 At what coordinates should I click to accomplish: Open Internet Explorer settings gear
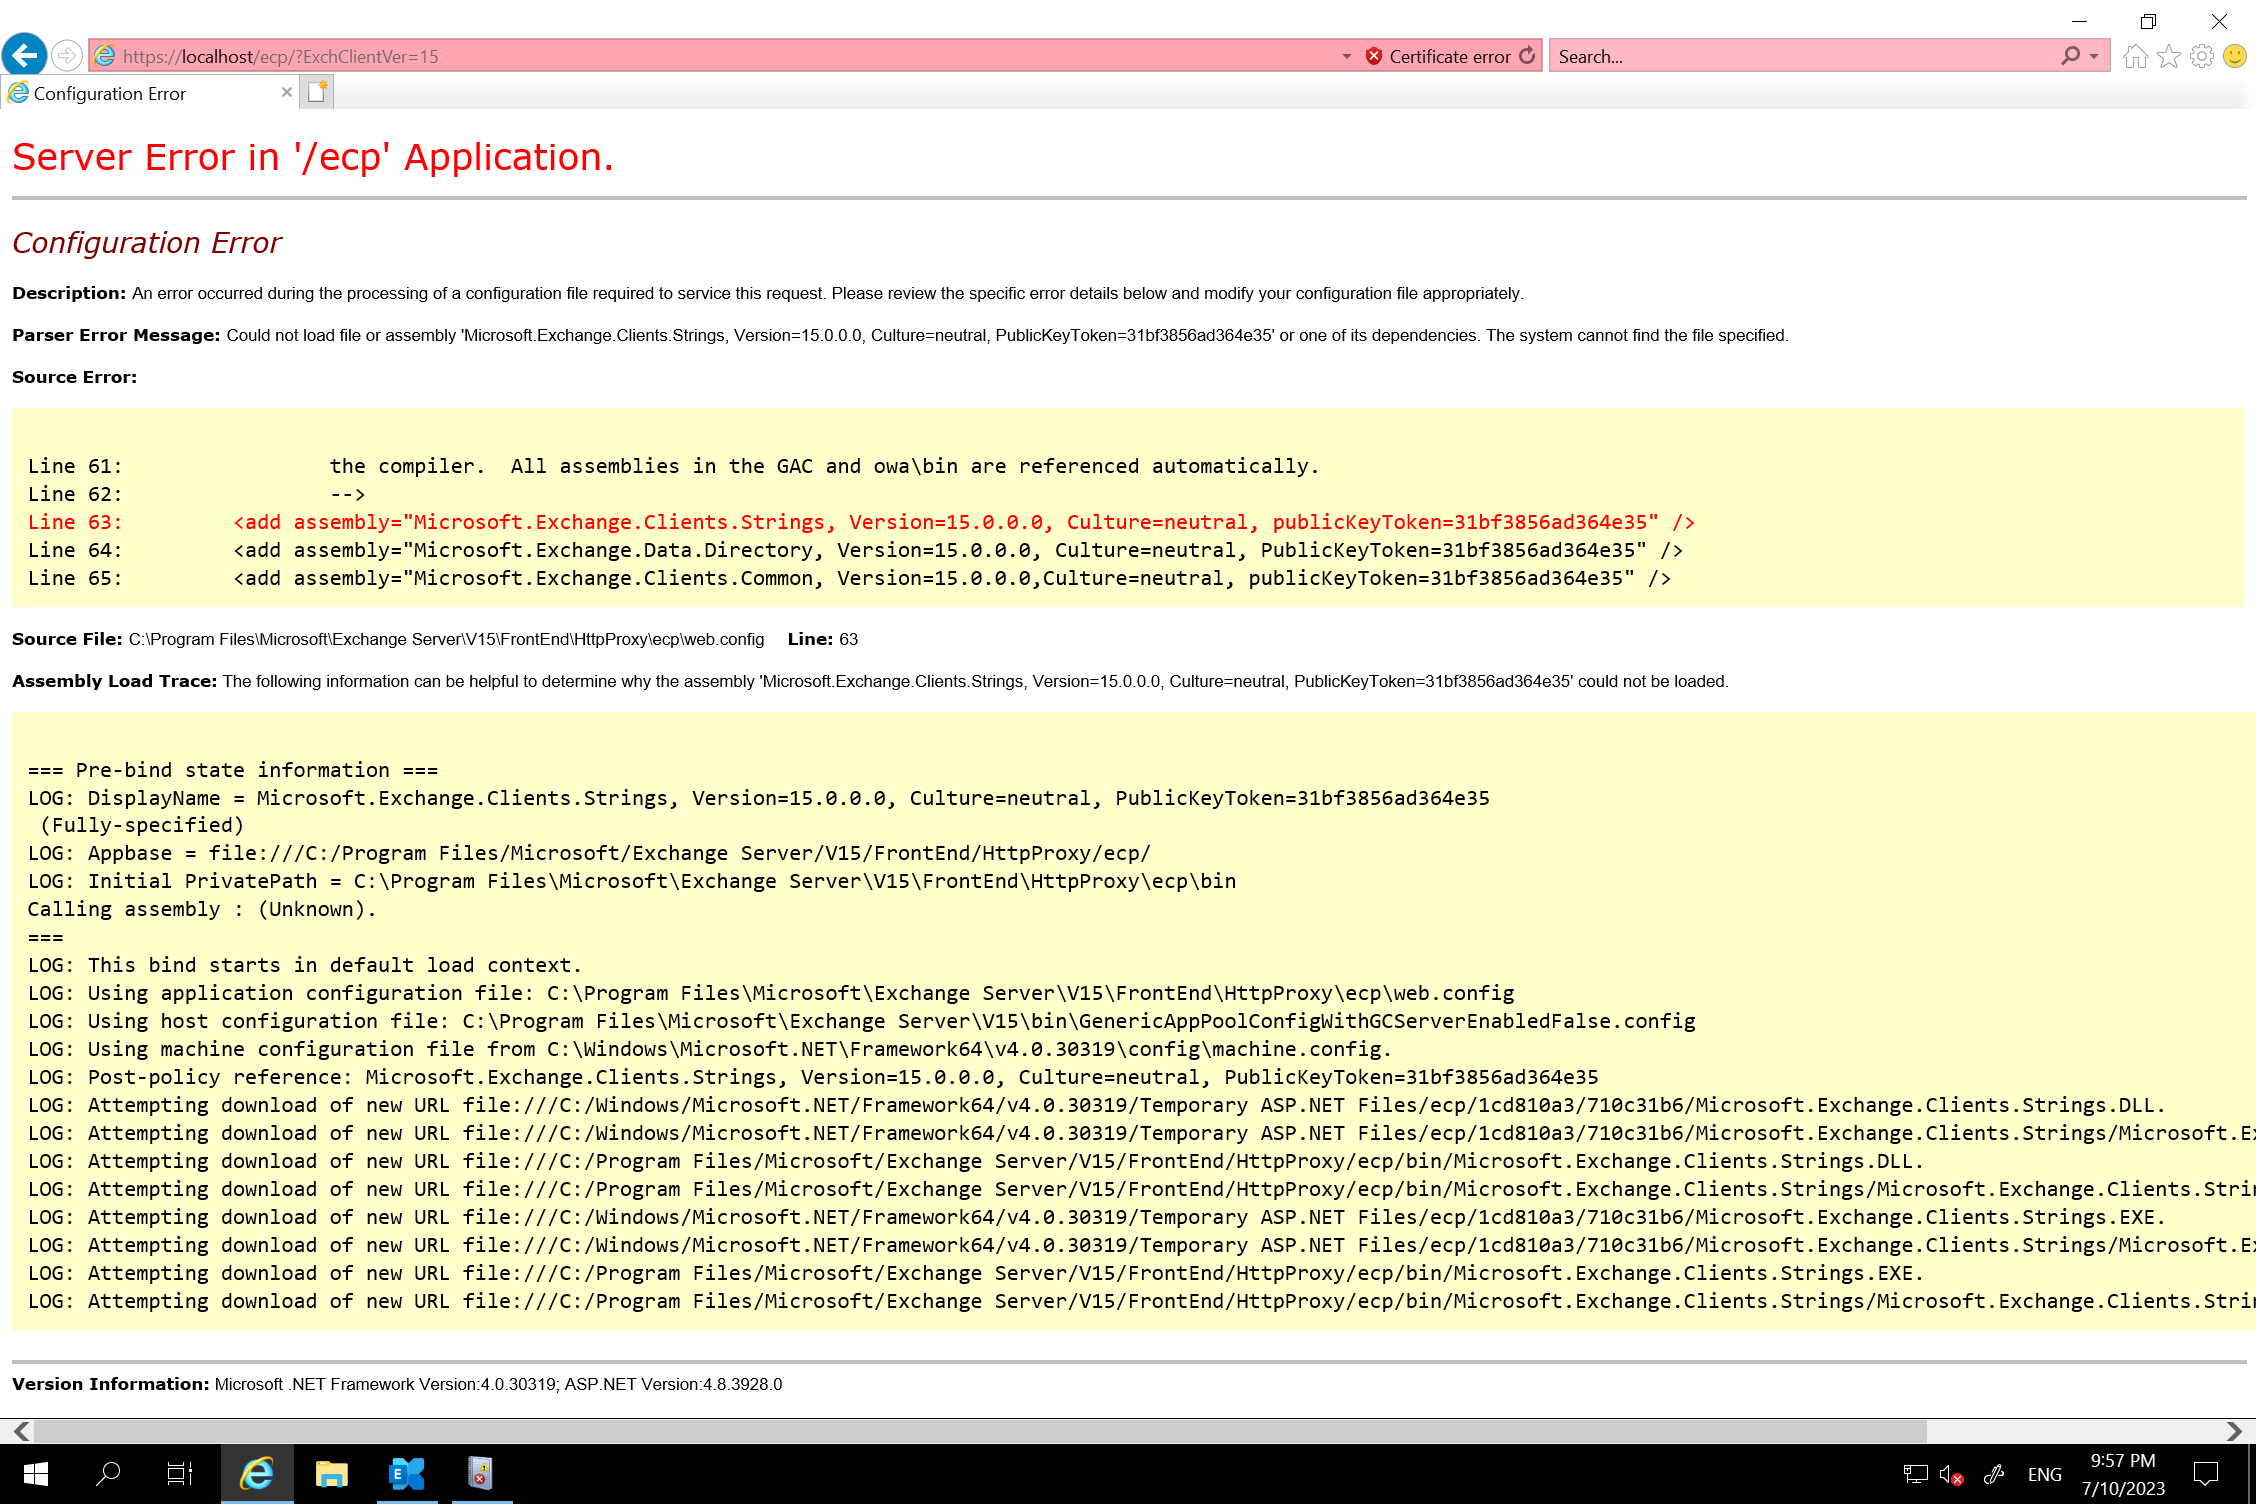[2200, 57]
